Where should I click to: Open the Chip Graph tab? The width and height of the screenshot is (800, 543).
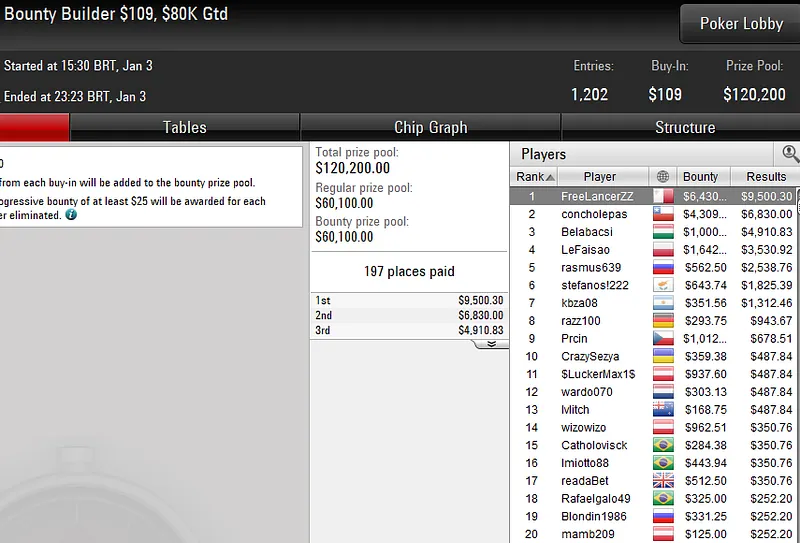coord(431,127)
